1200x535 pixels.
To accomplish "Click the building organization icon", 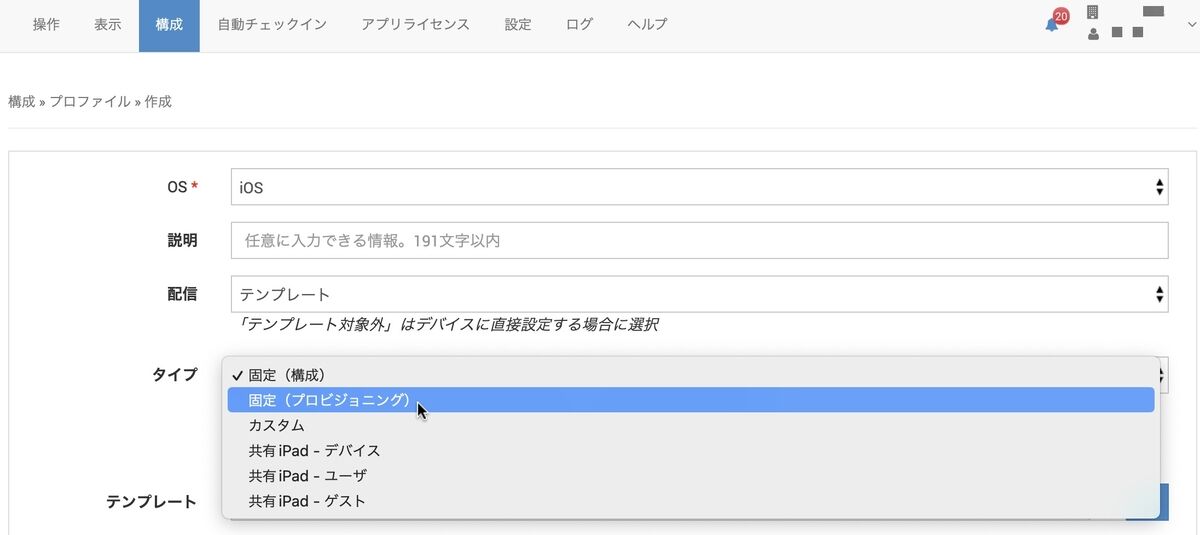I will (x=1092, y=12).
